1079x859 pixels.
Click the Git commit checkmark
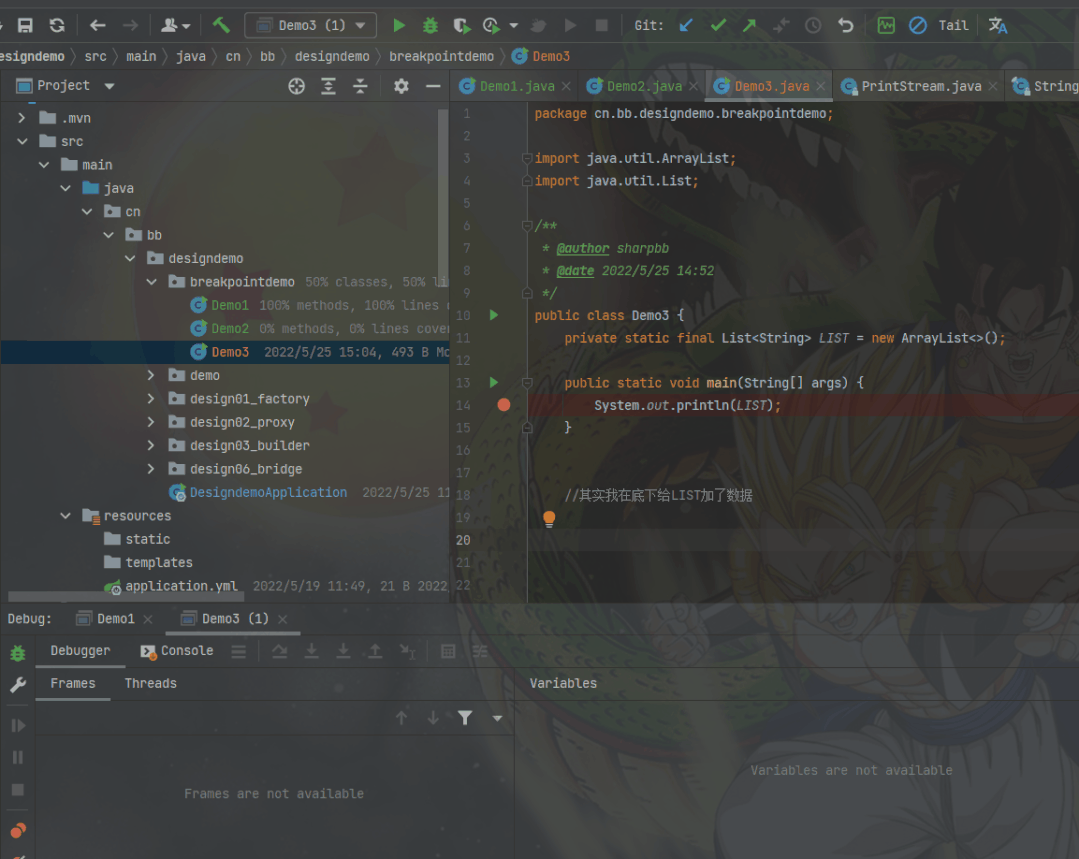tap(718, 25)
